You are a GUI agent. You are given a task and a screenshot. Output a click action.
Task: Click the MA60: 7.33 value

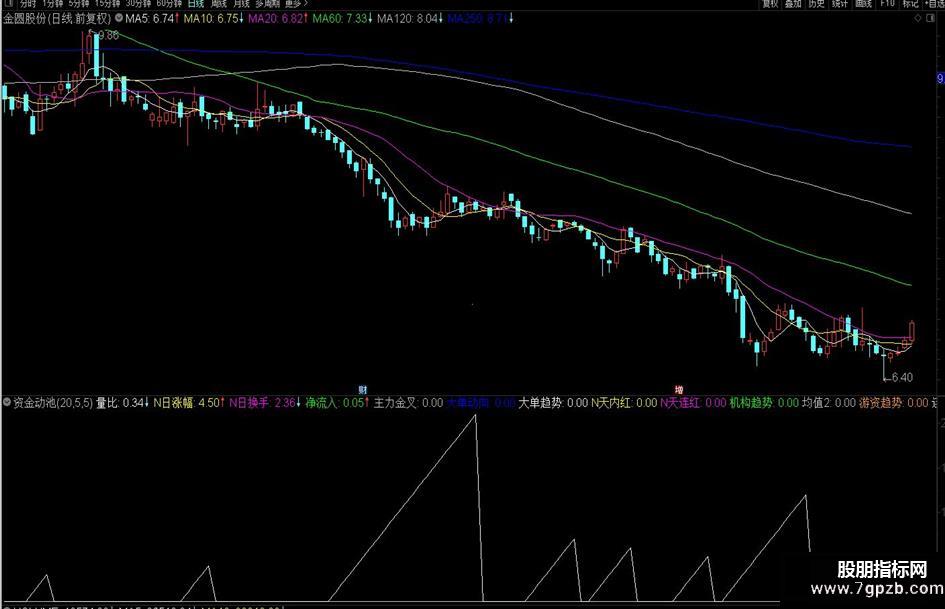342,19
